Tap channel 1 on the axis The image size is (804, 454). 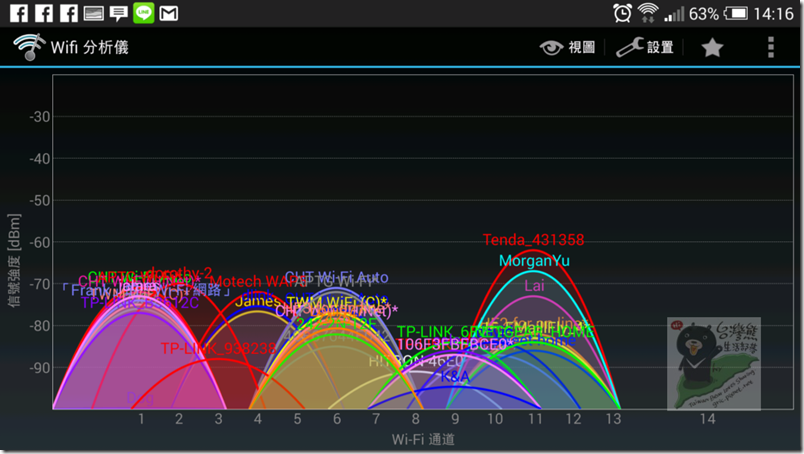pyautogui.click(x=141, y=419)
